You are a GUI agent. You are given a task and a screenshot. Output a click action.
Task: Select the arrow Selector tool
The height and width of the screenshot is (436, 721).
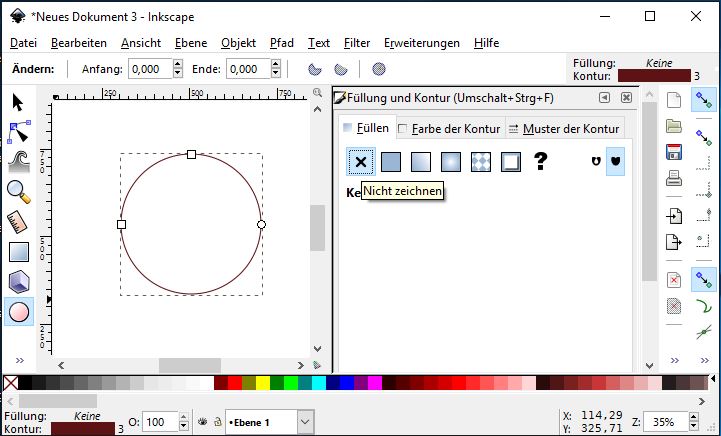pyautogui.click(x=18, y=103)
